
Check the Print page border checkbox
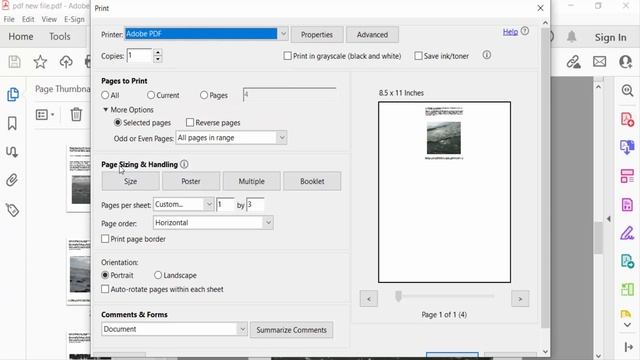[105, 239]
